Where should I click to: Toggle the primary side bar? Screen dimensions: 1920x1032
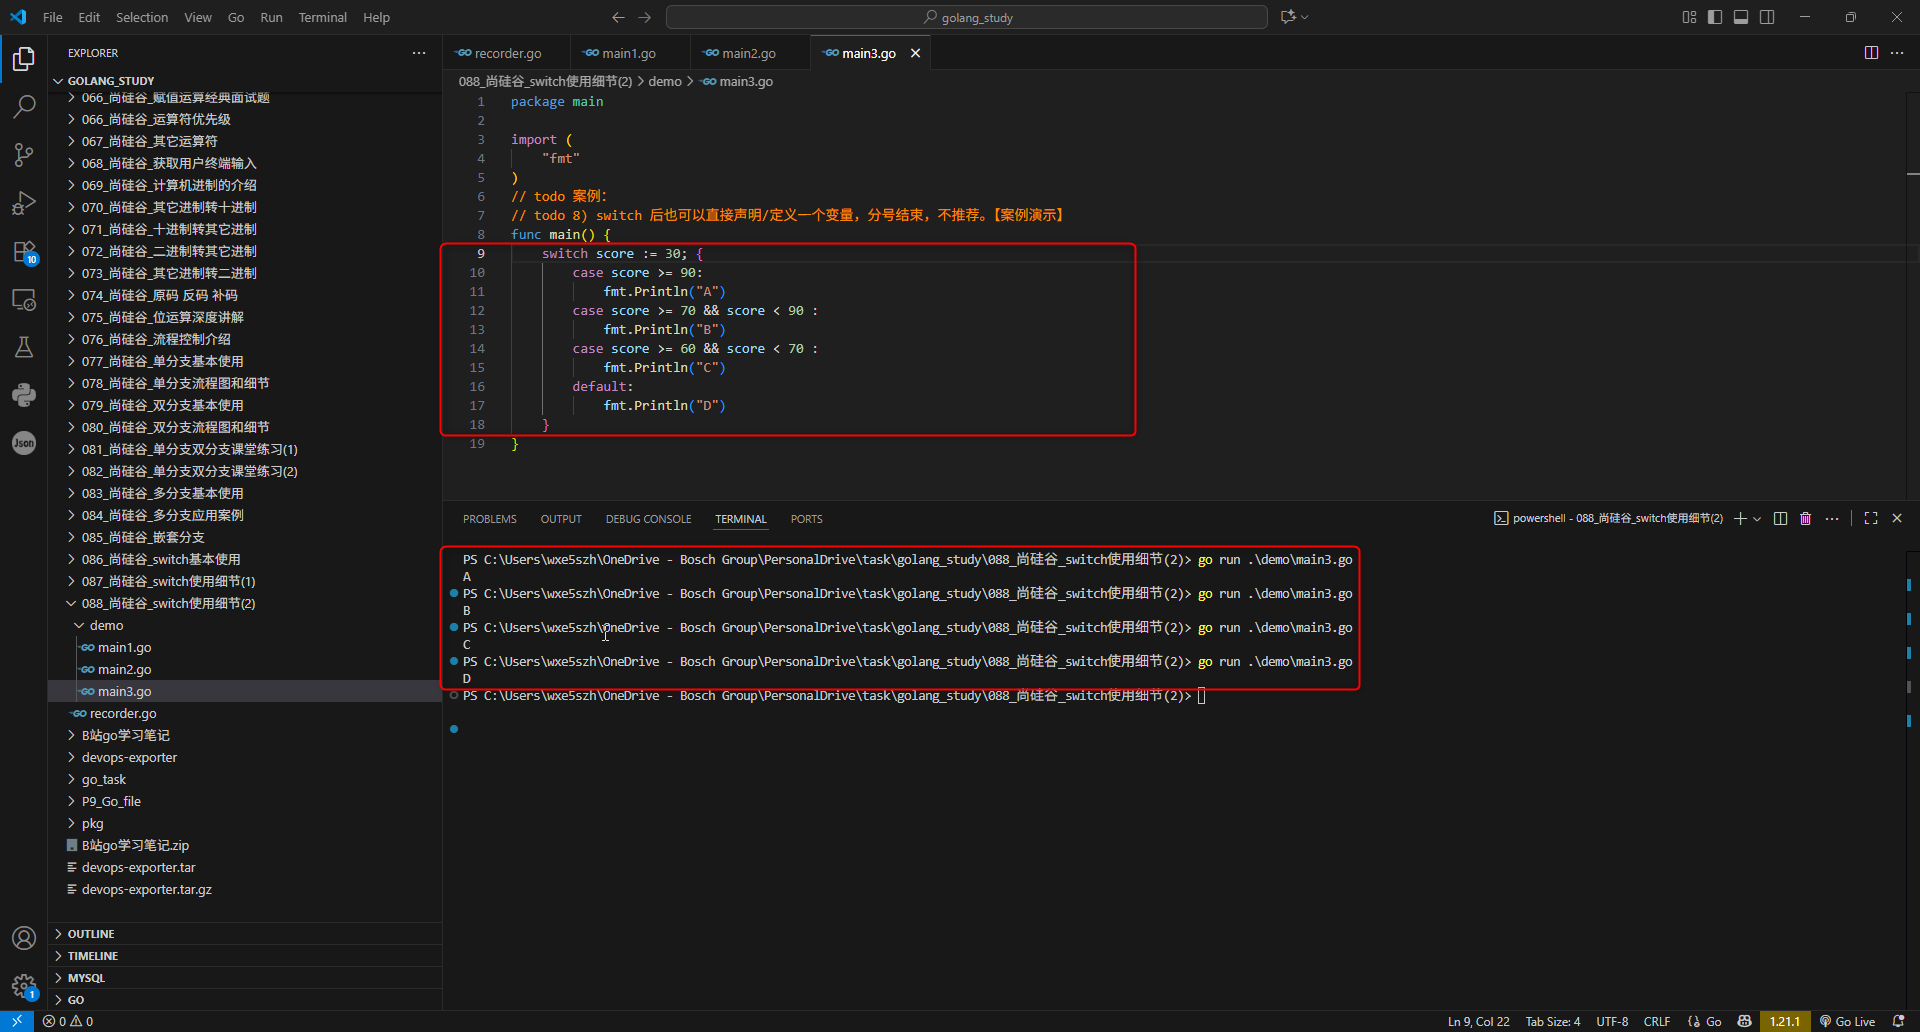coord(1715,17)
